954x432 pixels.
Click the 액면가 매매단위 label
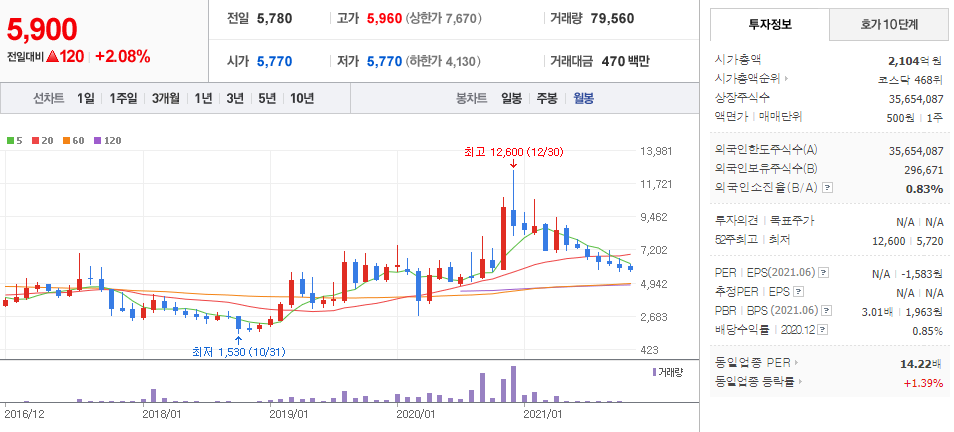point(758,117)
